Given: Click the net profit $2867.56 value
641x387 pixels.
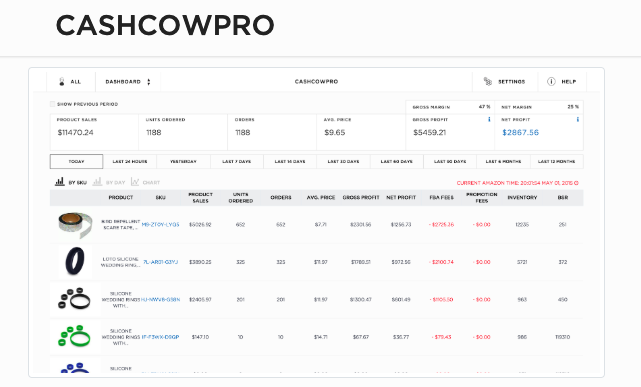Looking at the screenshot, I should (520, 132).
